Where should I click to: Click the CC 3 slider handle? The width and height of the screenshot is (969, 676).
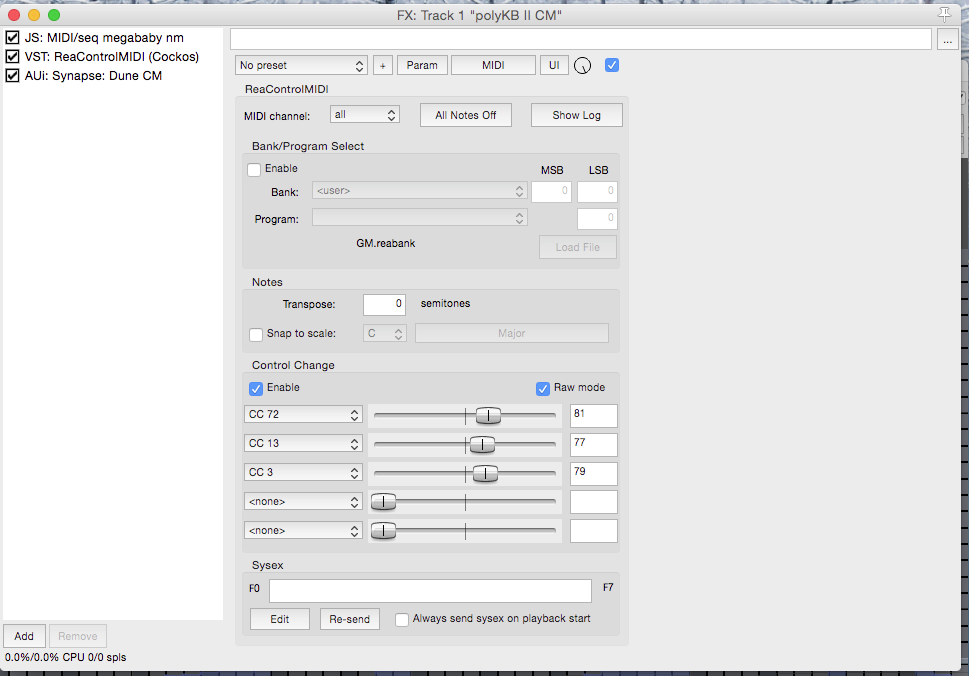pyautogui.click(x=485, y=474)
